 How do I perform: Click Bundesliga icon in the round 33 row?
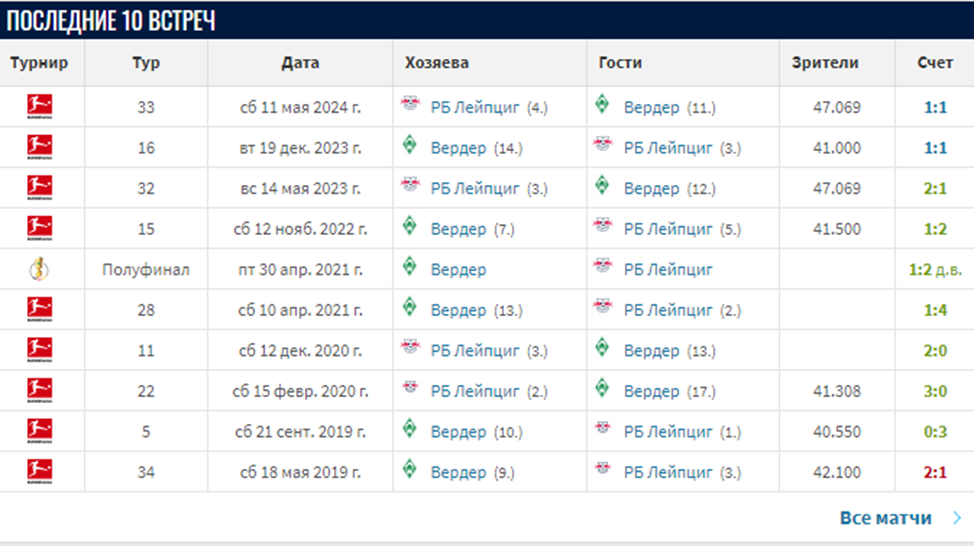point(40,106)
